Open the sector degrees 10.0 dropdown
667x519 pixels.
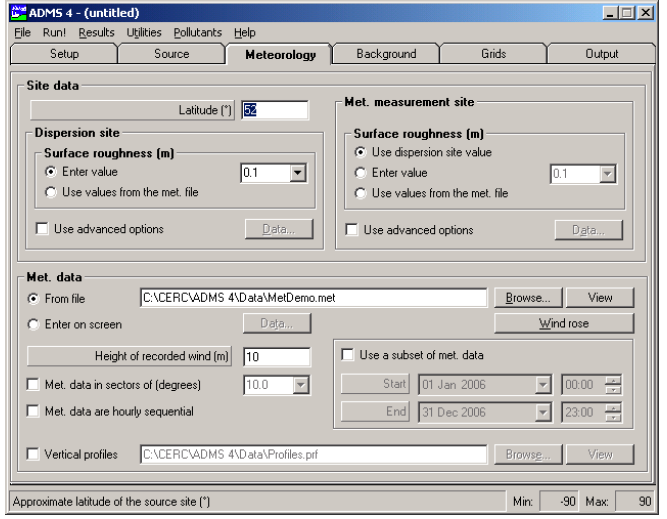click(x=301, y=385)
